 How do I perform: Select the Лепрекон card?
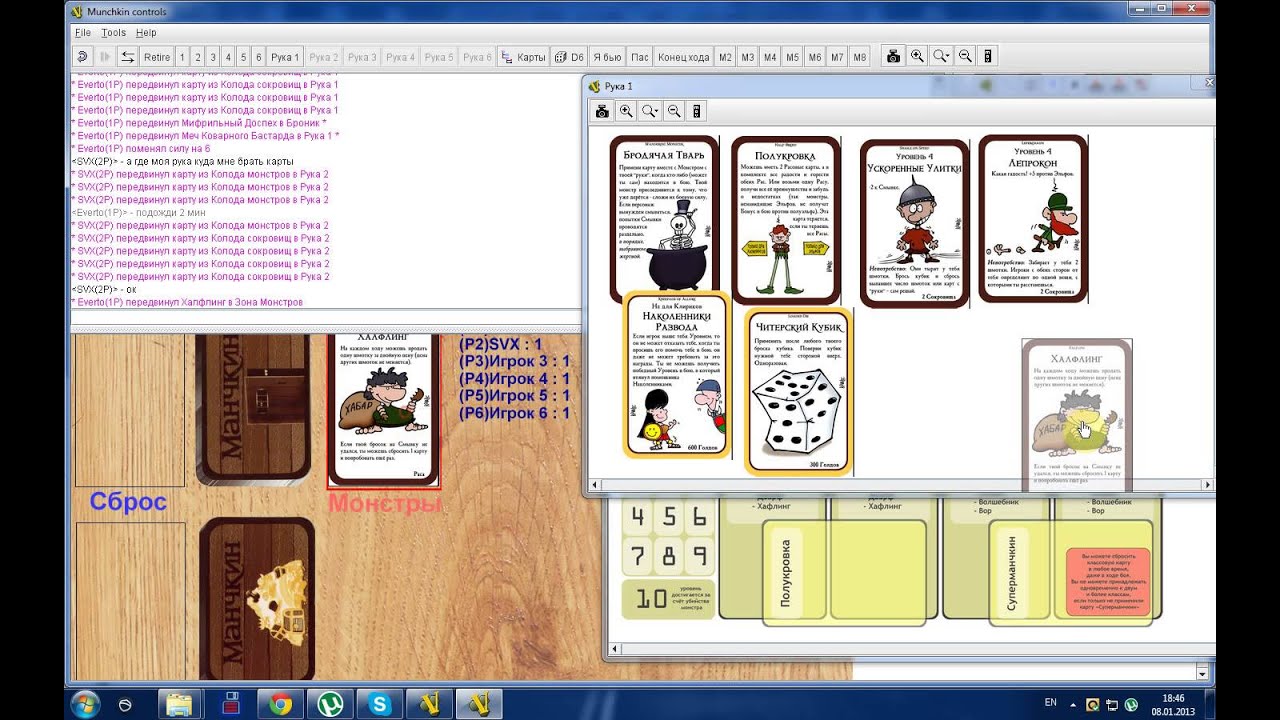(x=1033, y=218)
